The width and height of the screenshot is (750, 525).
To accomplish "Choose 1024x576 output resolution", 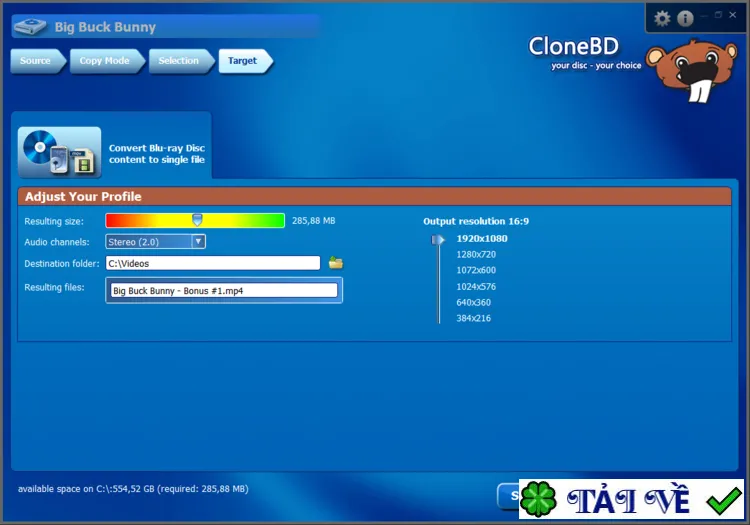I will (x=476, y=286).
